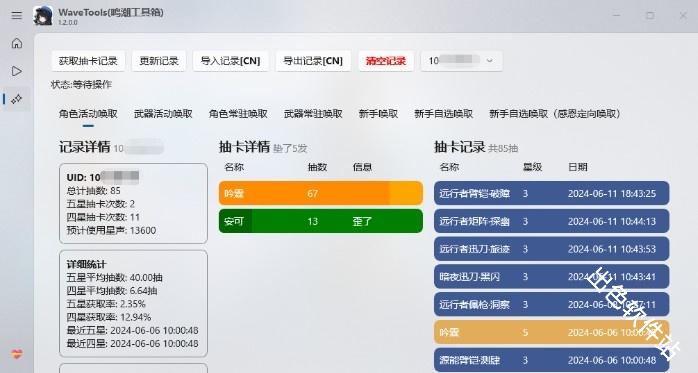Select the gacha records sidebar icon

coord(16,99)
